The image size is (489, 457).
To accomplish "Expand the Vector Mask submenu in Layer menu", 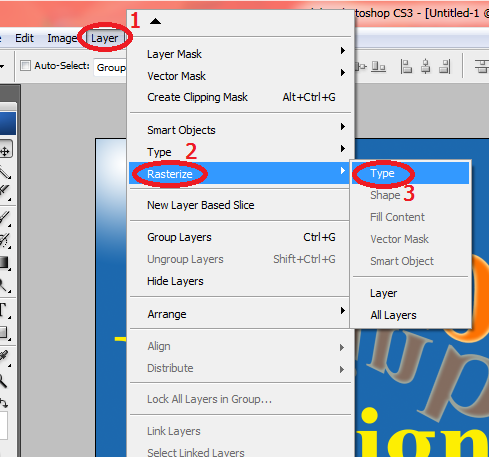I will coord(240,76).
